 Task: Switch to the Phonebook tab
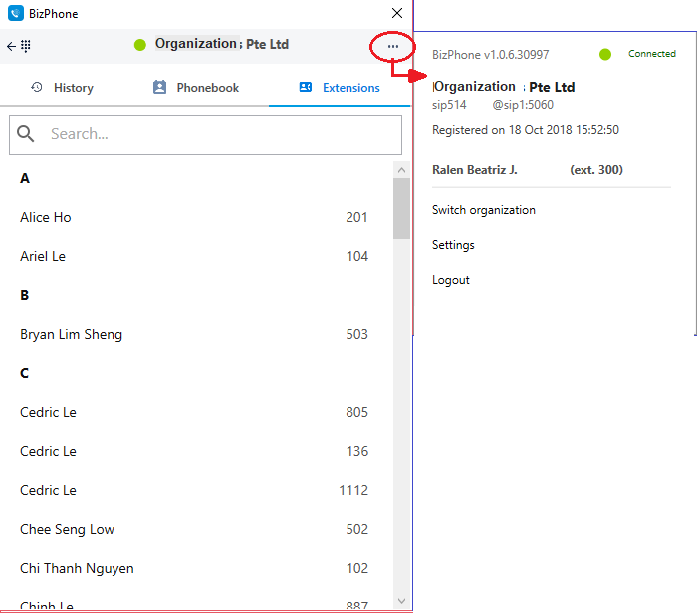pyautogui.click(x=196, y=88)
